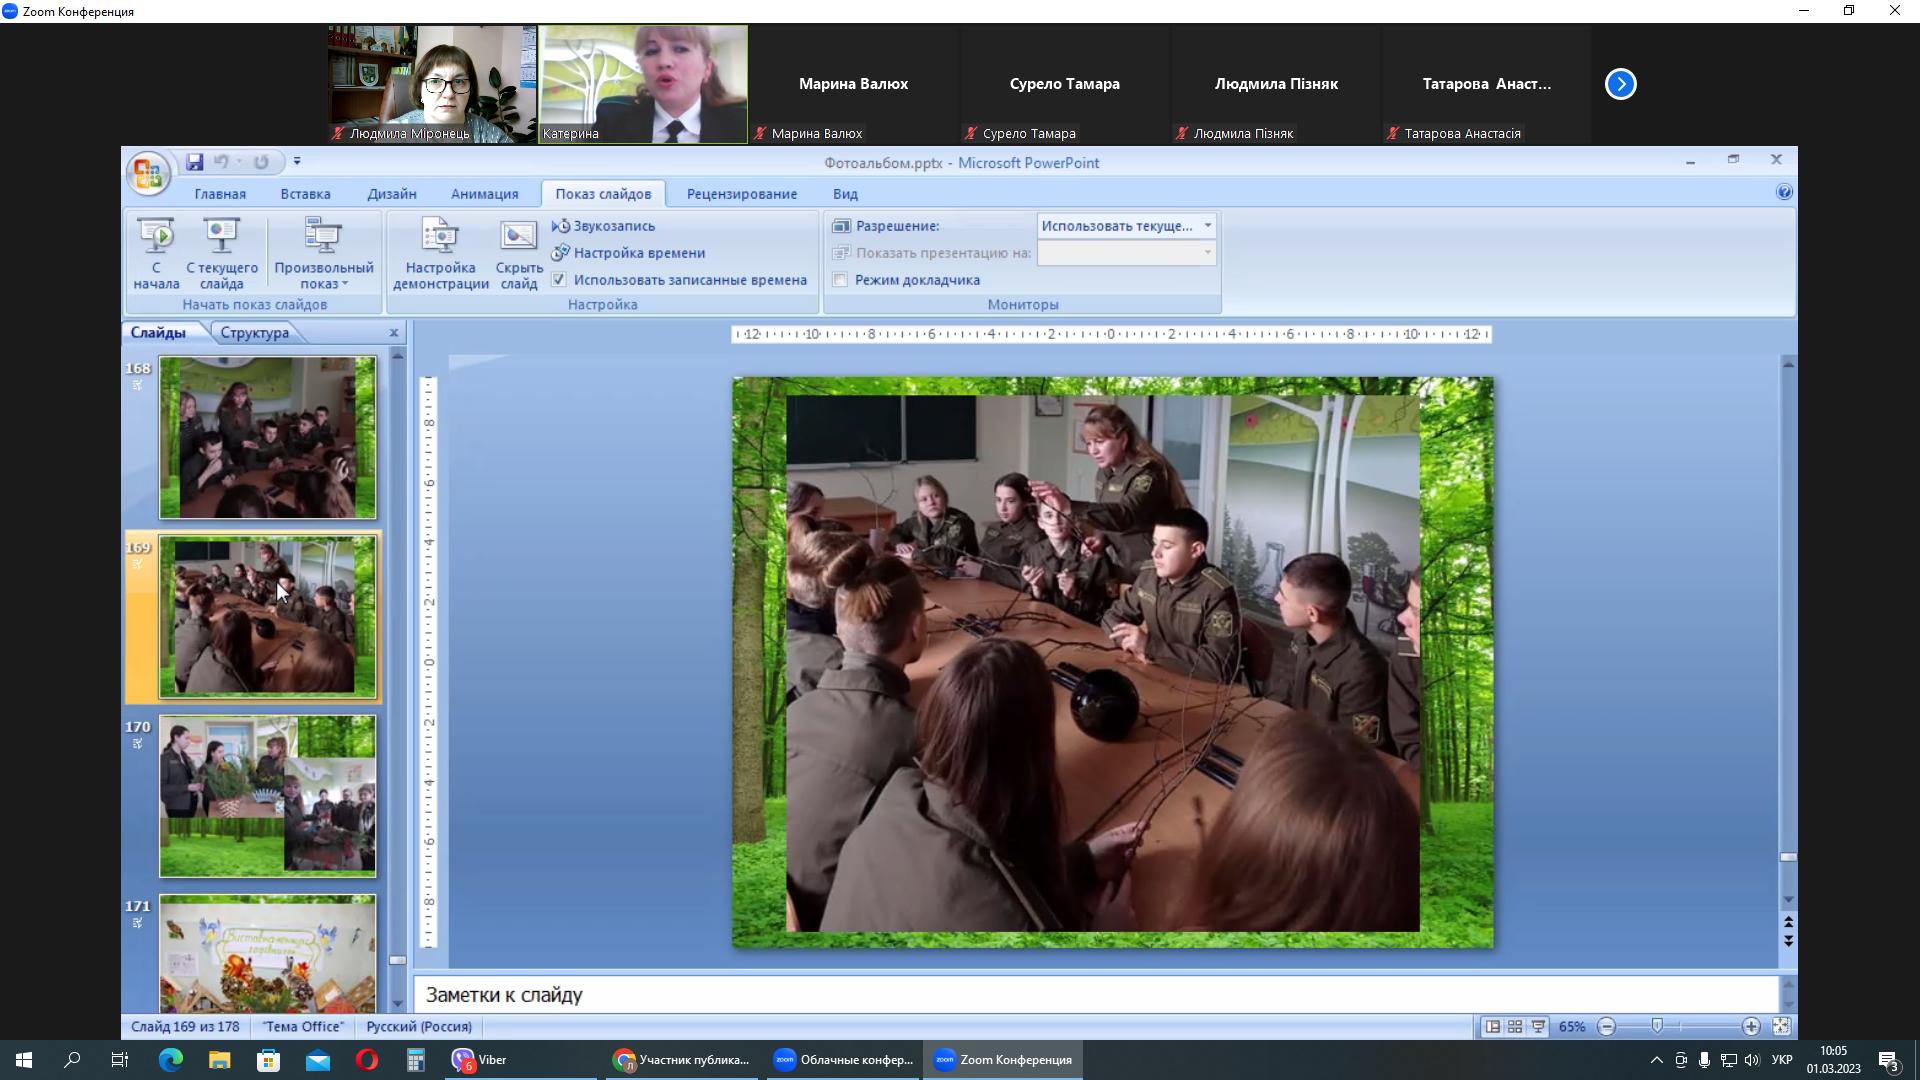Expand Произвольный показ dropdown
The height and width of the screenshot is (1080, 1920).
click(x=324, y=276)
